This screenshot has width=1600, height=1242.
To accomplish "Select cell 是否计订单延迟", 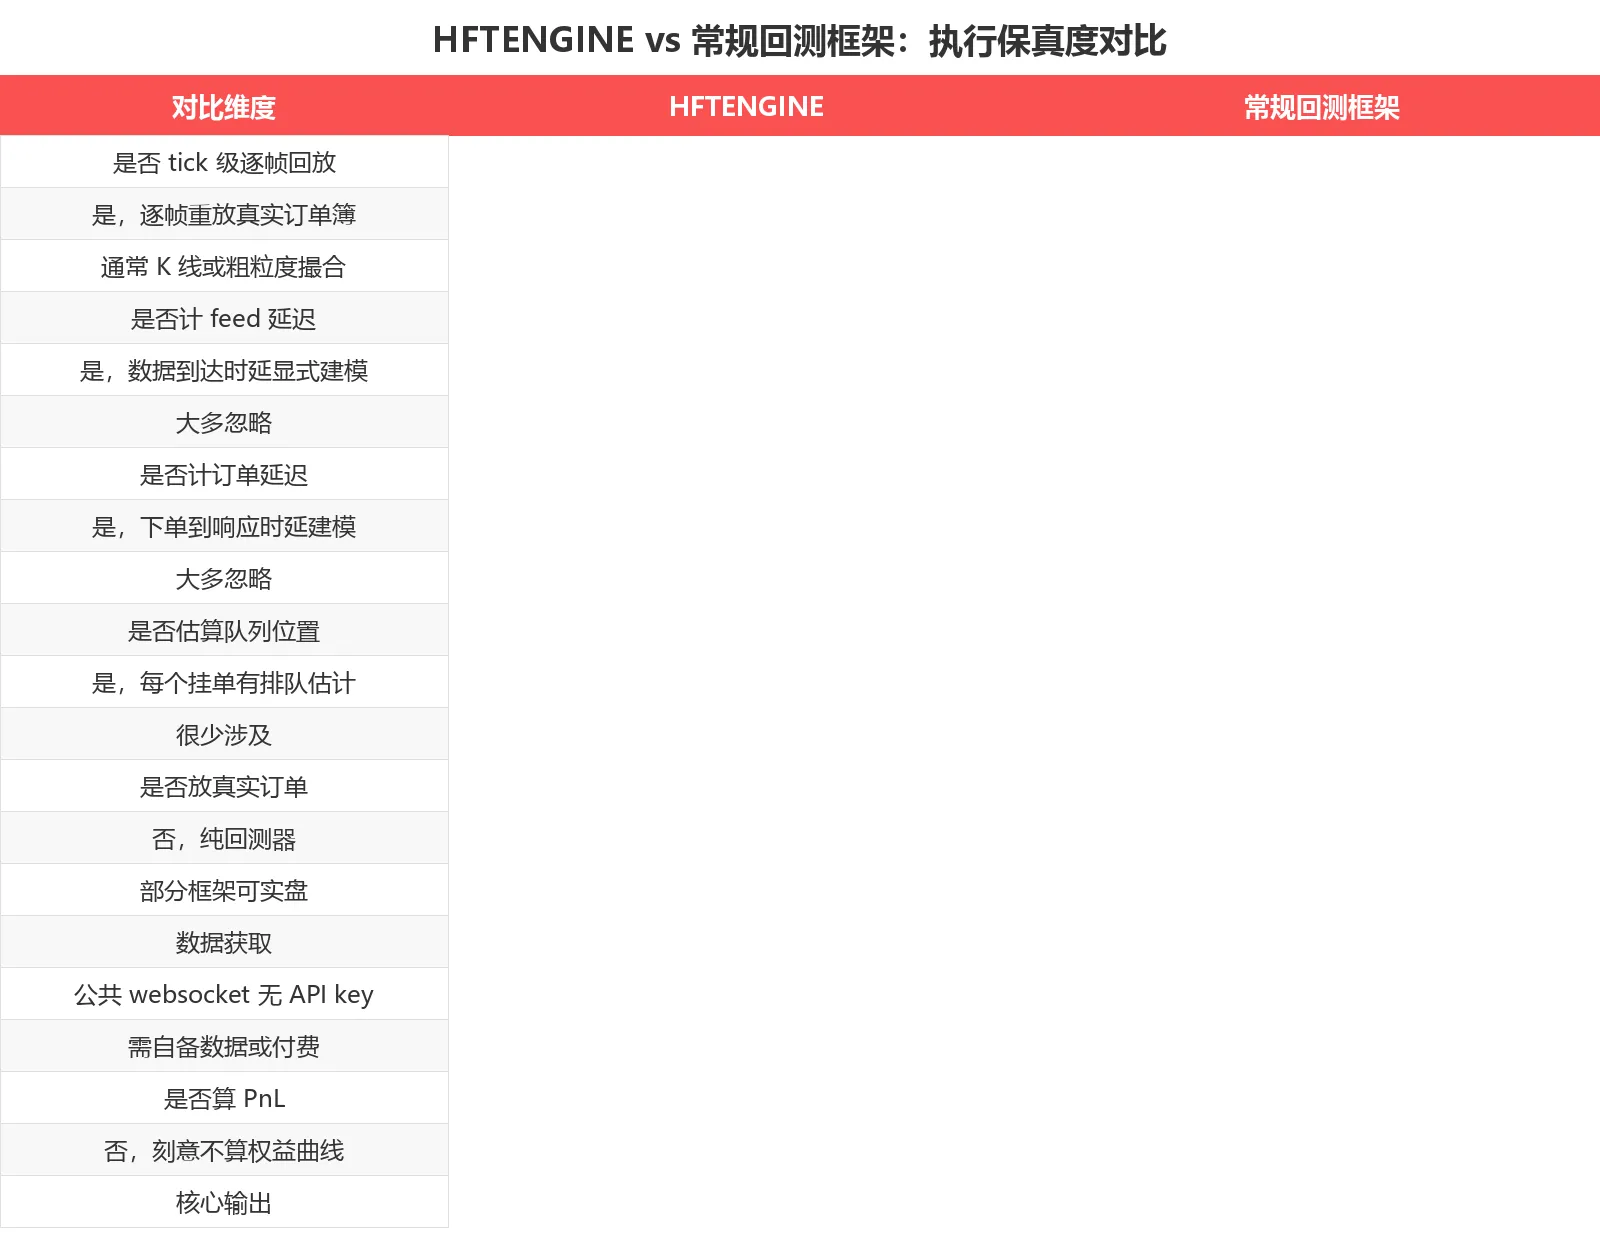I will click(x=224, y=474).
